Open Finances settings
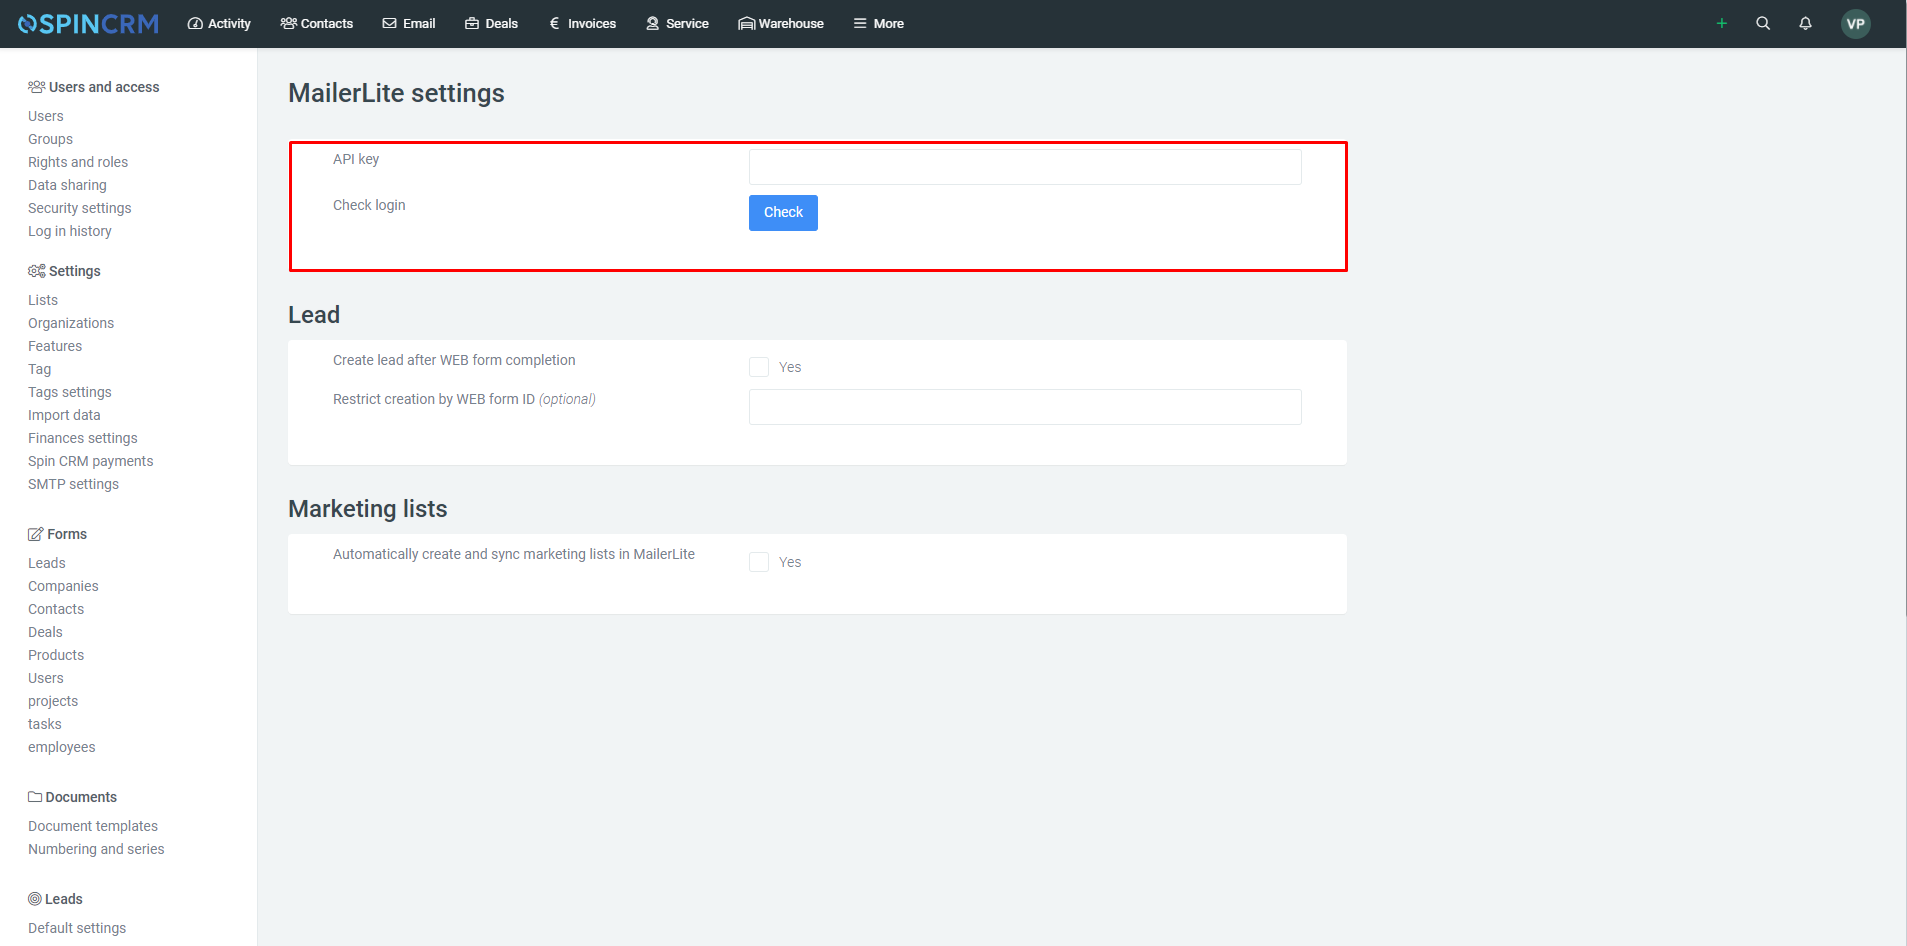This screenshot has height=946, width=1907. (83, 438)
